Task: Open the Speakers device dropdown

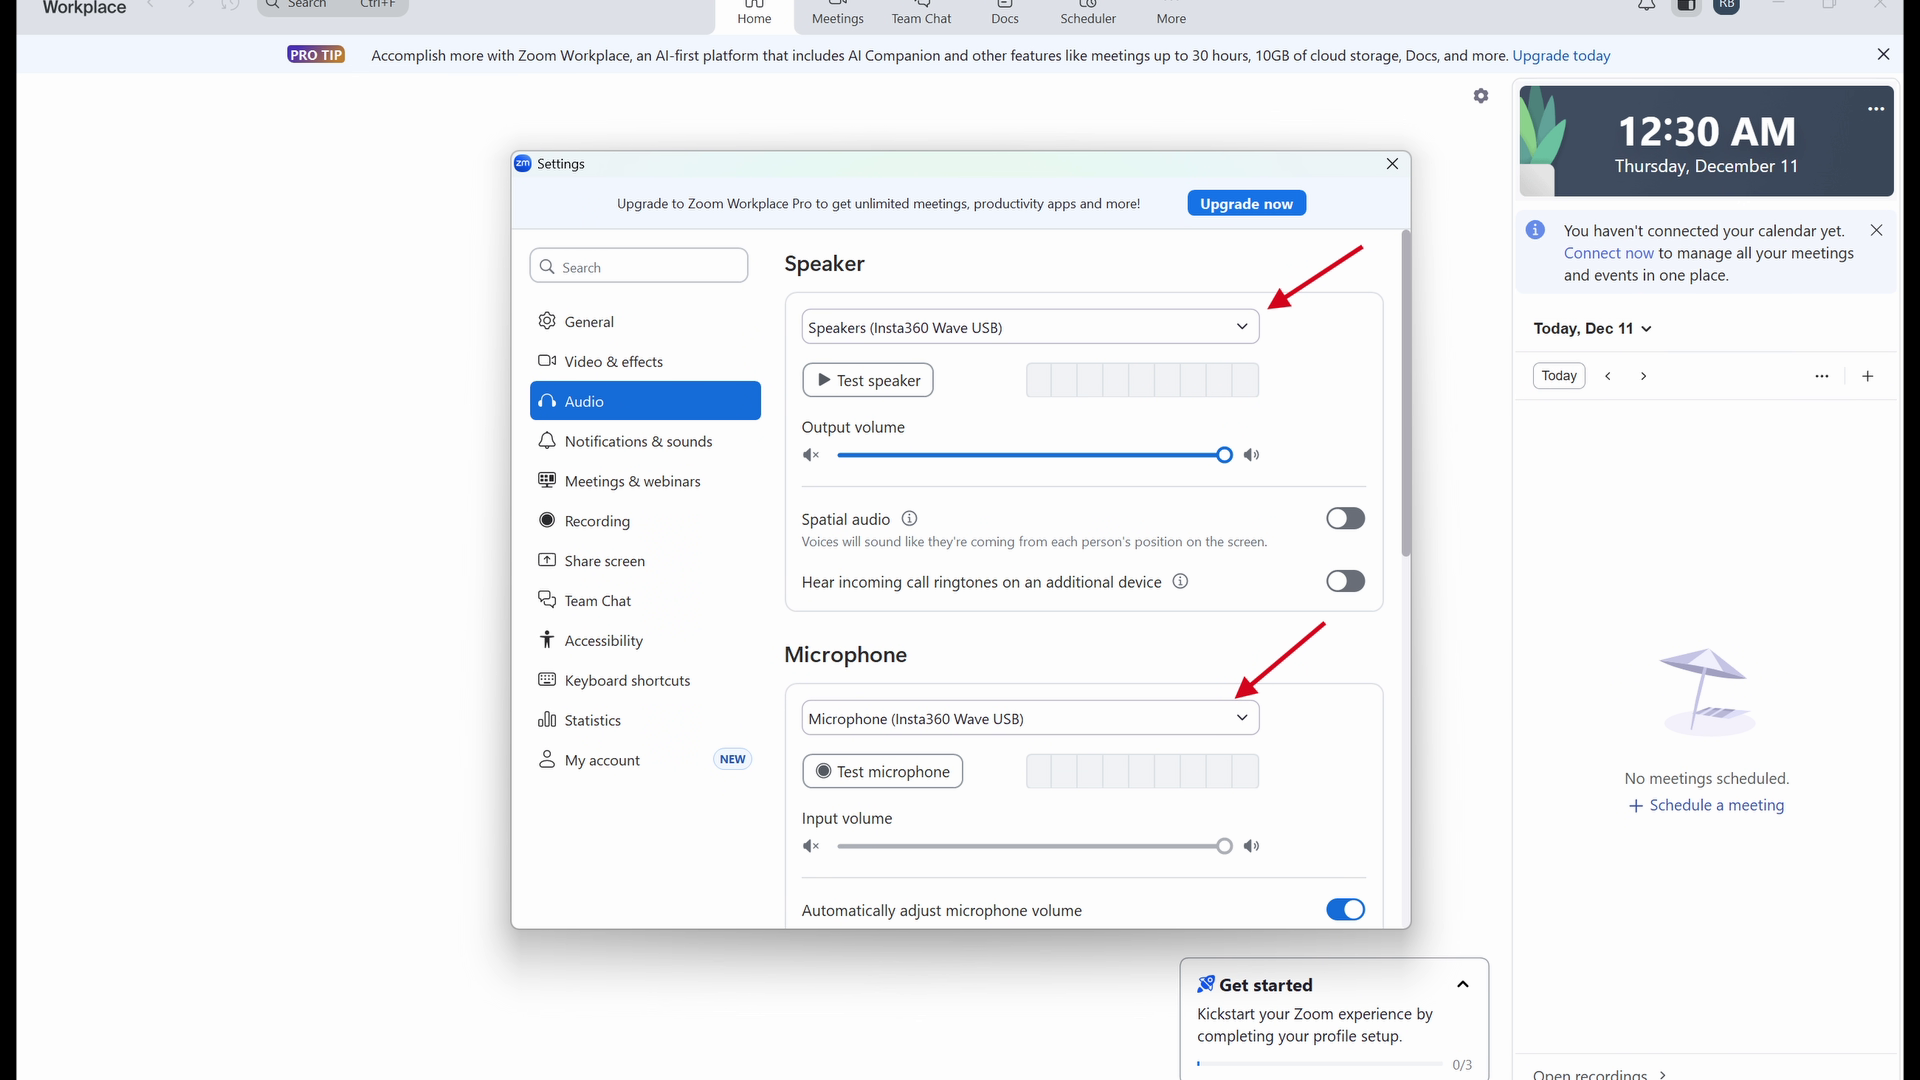Action: coord(1030,327)
